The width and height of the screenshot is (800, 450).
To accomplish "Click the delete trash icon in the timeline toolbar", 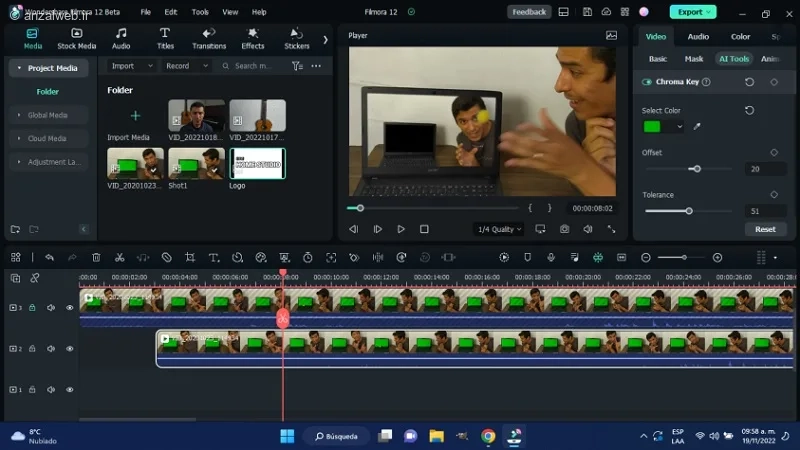I will [x=96, y=258].
